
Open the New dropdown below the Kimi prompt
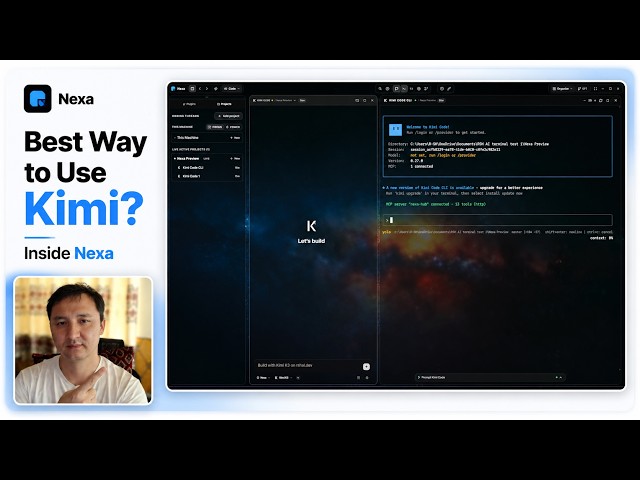point(263,378)
